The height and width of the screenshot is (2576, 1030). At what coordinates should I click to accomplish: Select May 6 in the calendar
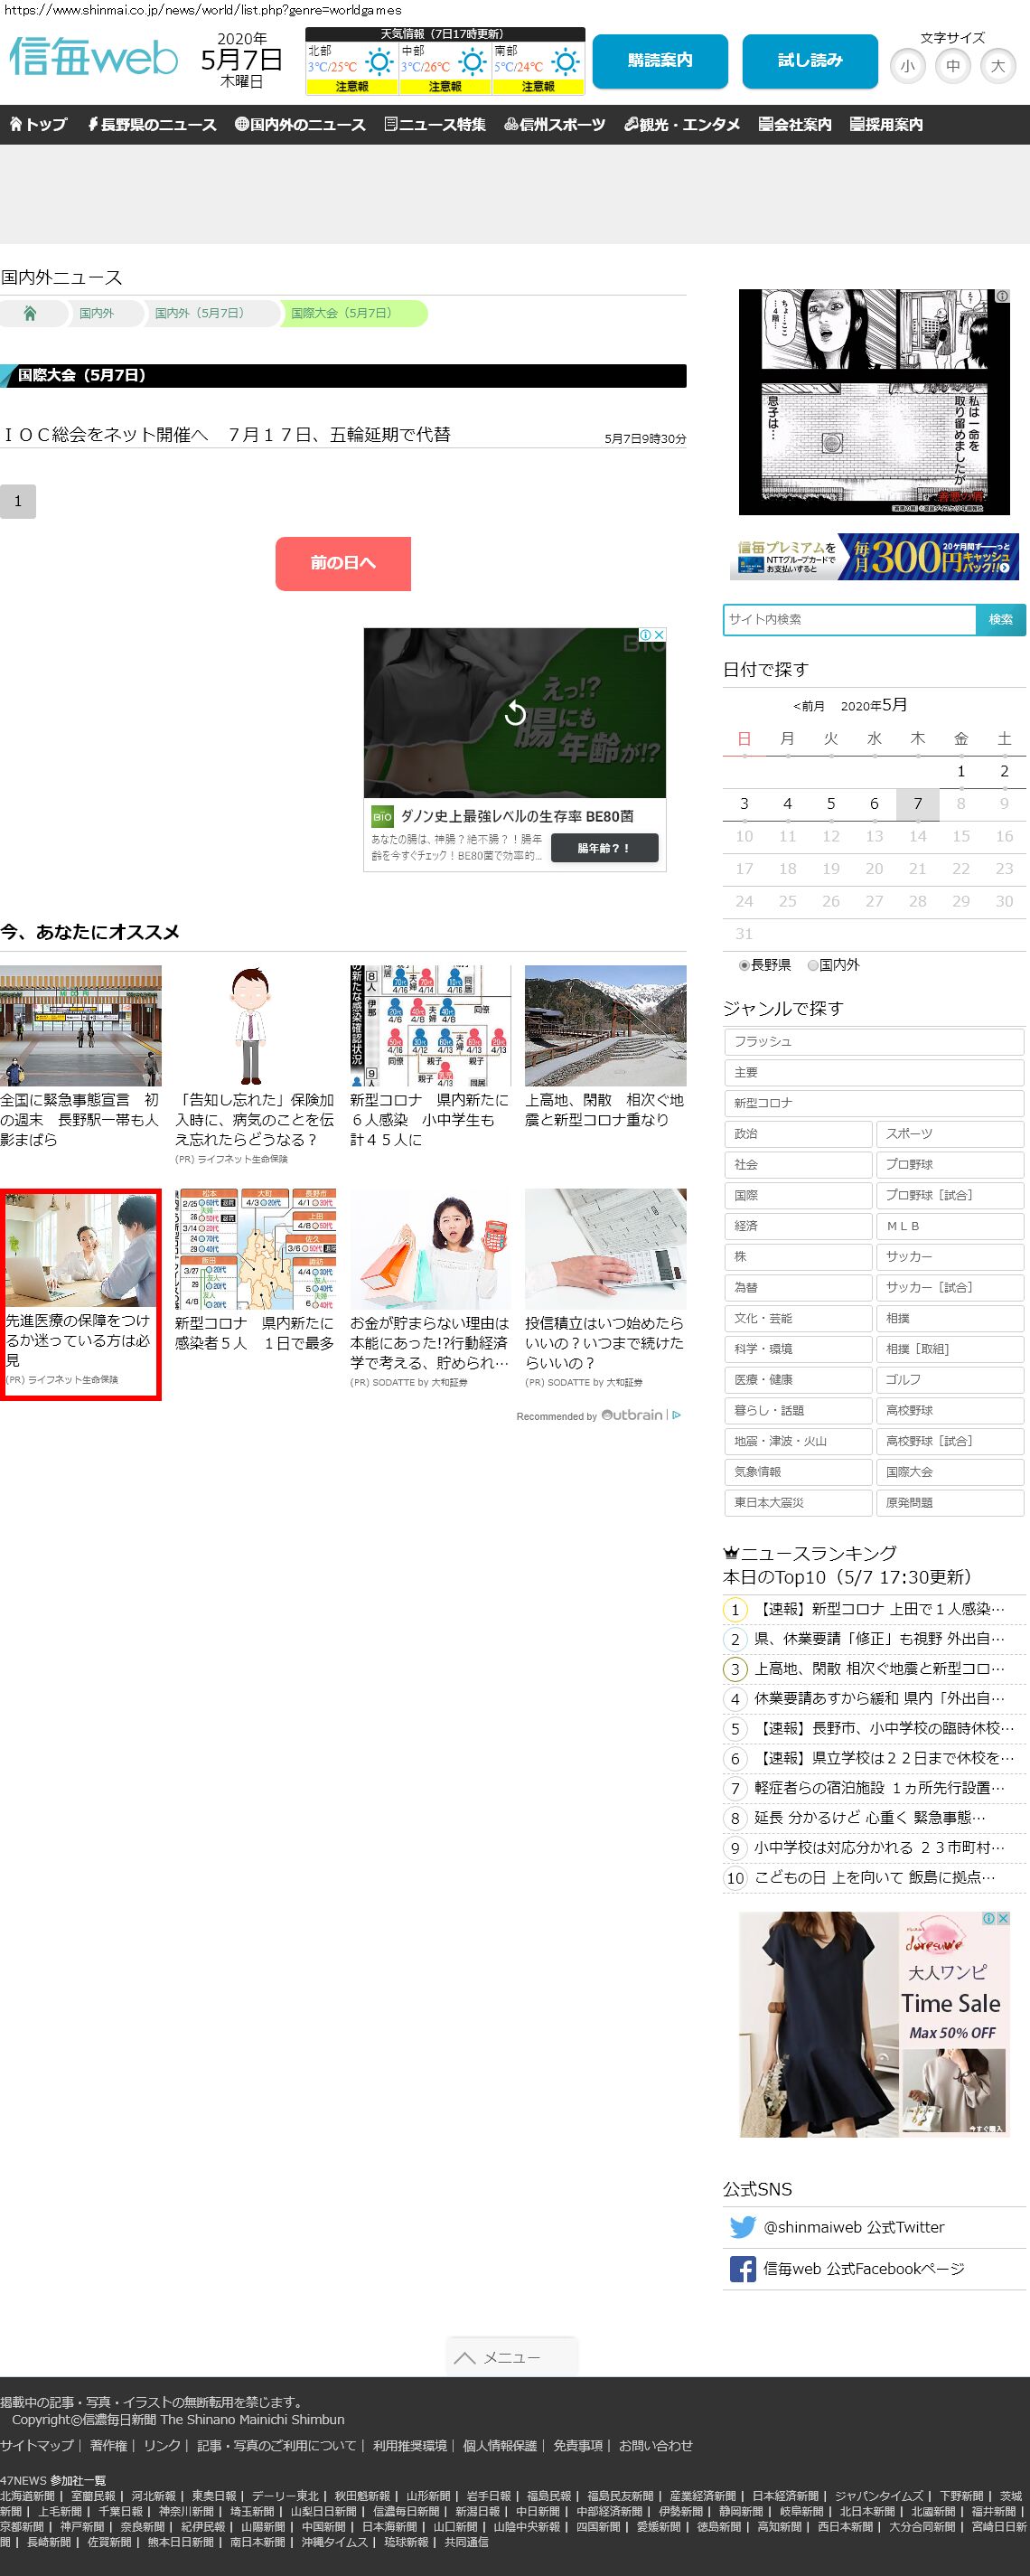[x=873, y=804]
